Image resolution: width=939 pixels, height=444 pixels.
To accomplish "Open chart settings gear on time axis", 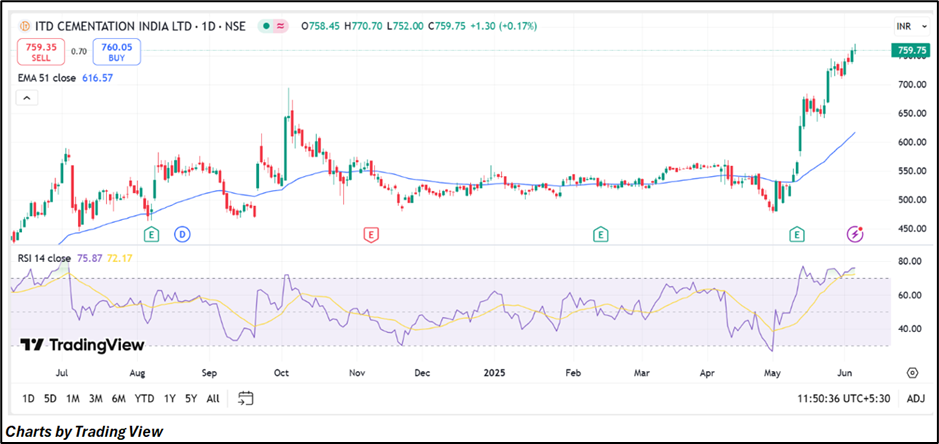I will [x=912, y=373].
